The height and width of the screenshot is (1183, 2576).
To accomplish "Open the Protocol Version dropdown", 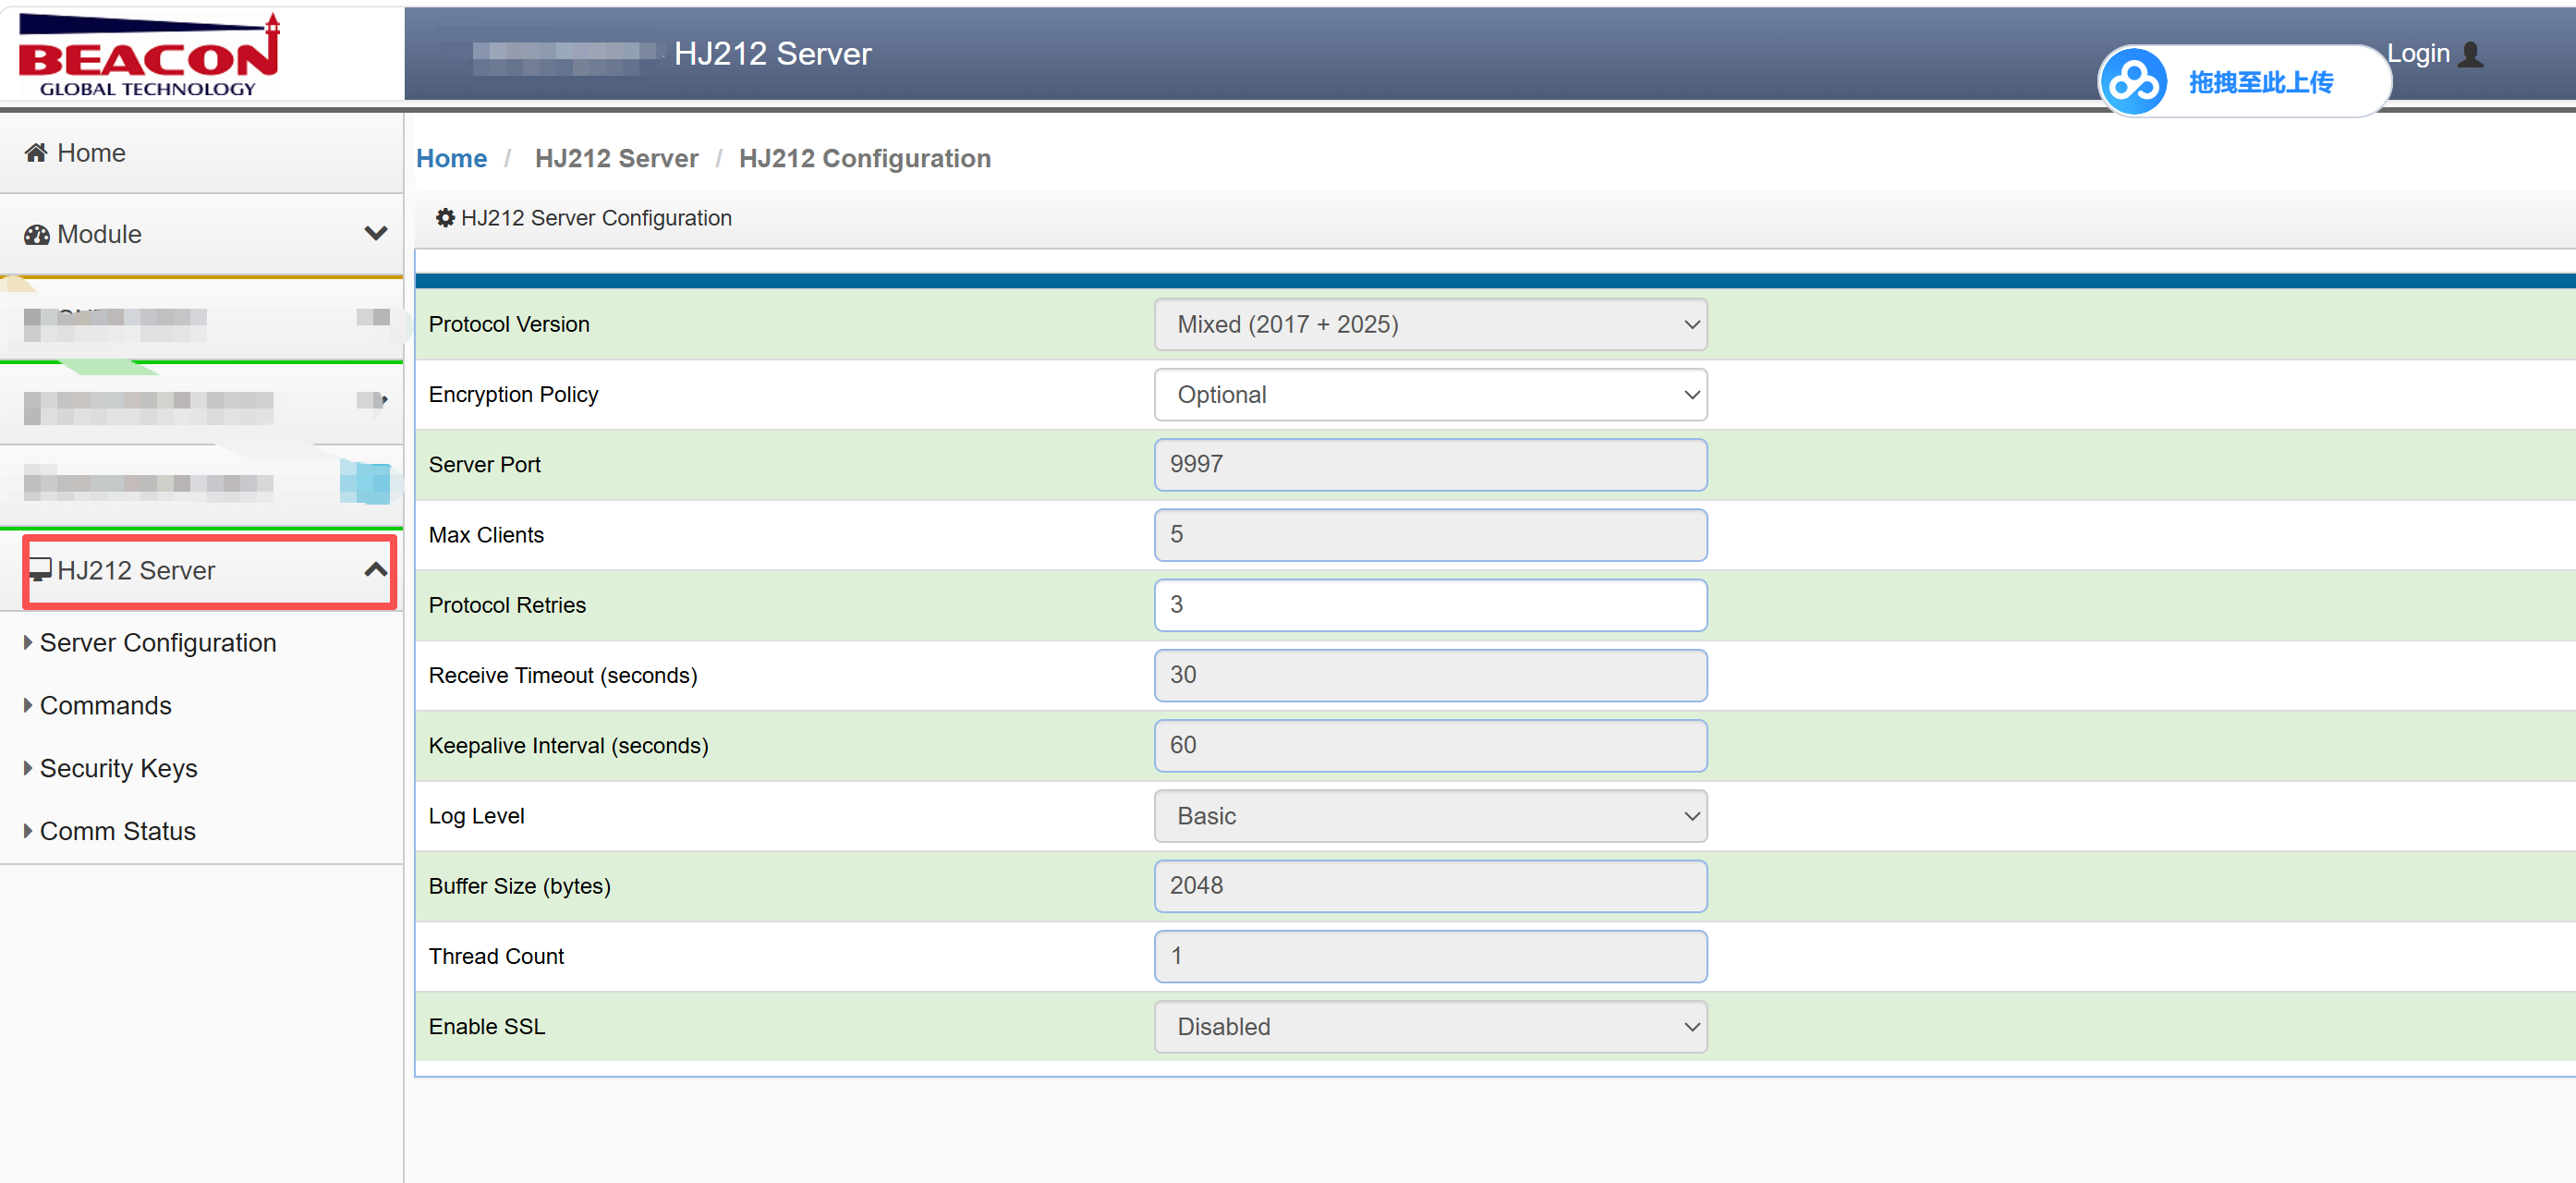I will coord(1430,324).
